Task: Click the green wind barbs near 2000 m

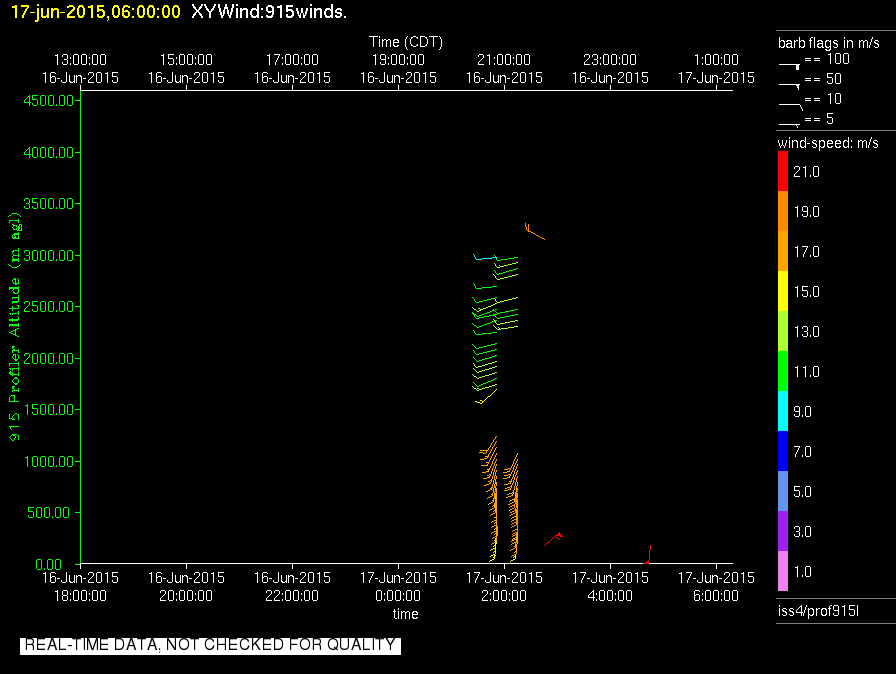Action: tap(485, 367)
